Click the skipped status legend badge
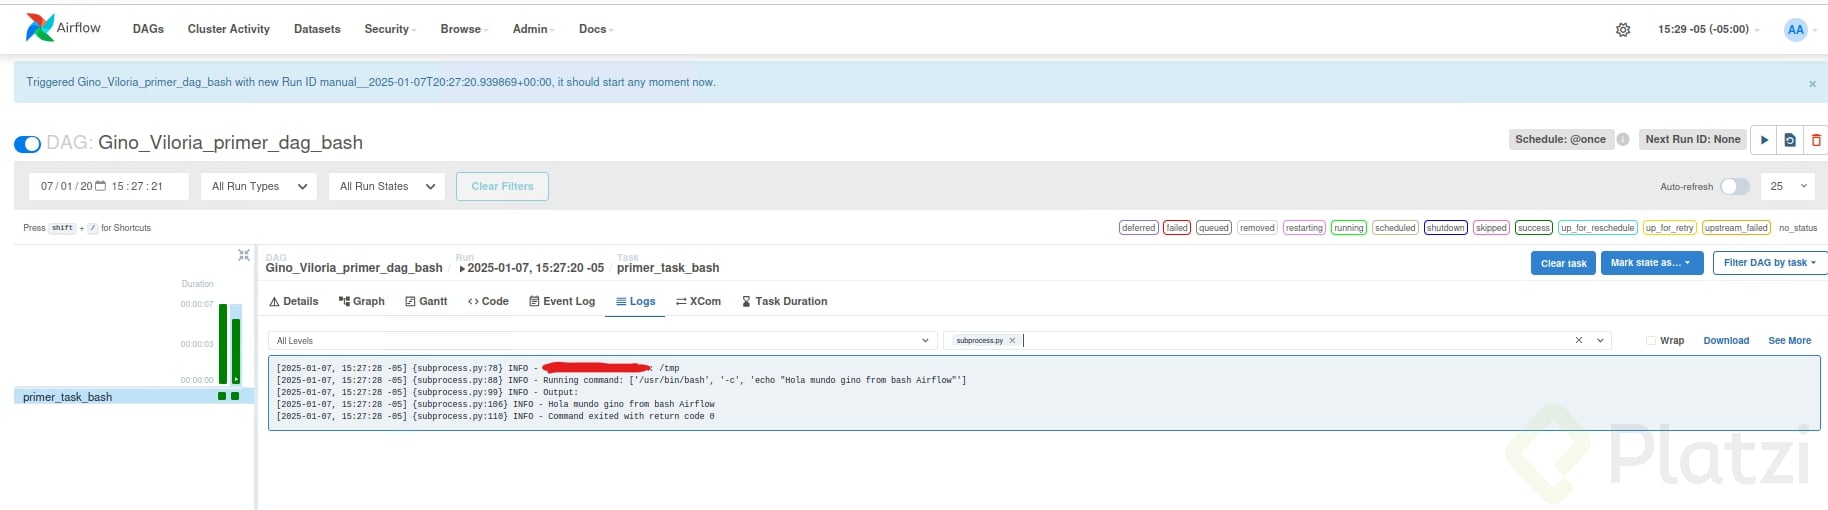This screenshot has width=1828, height=510. [1491, 228]
